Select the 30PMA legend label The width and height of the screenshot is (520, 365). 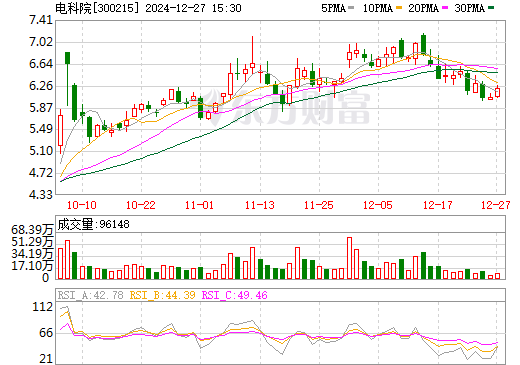(469, 8)
